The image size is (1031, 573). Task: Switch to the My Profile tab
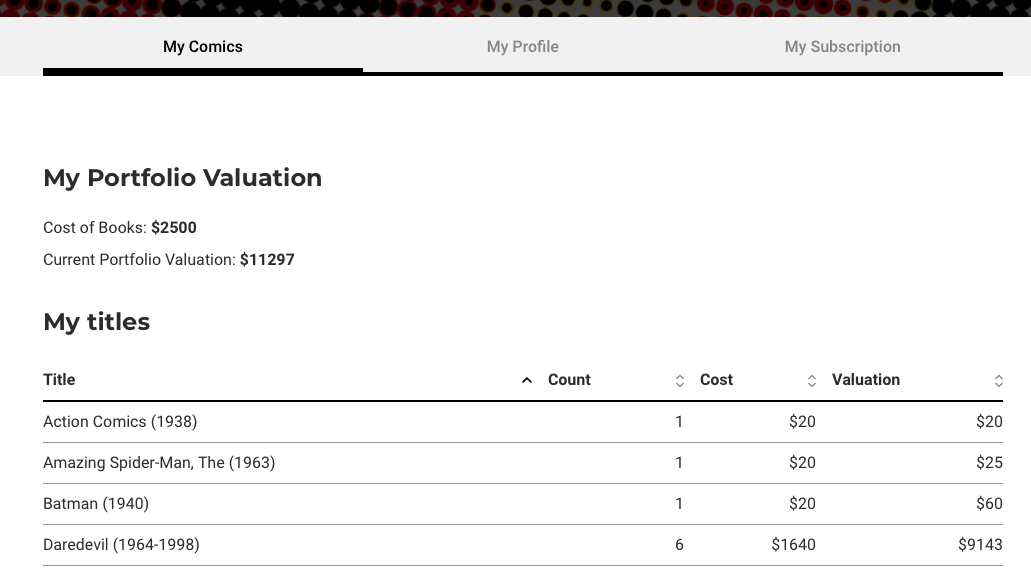[x=523, y=47]
